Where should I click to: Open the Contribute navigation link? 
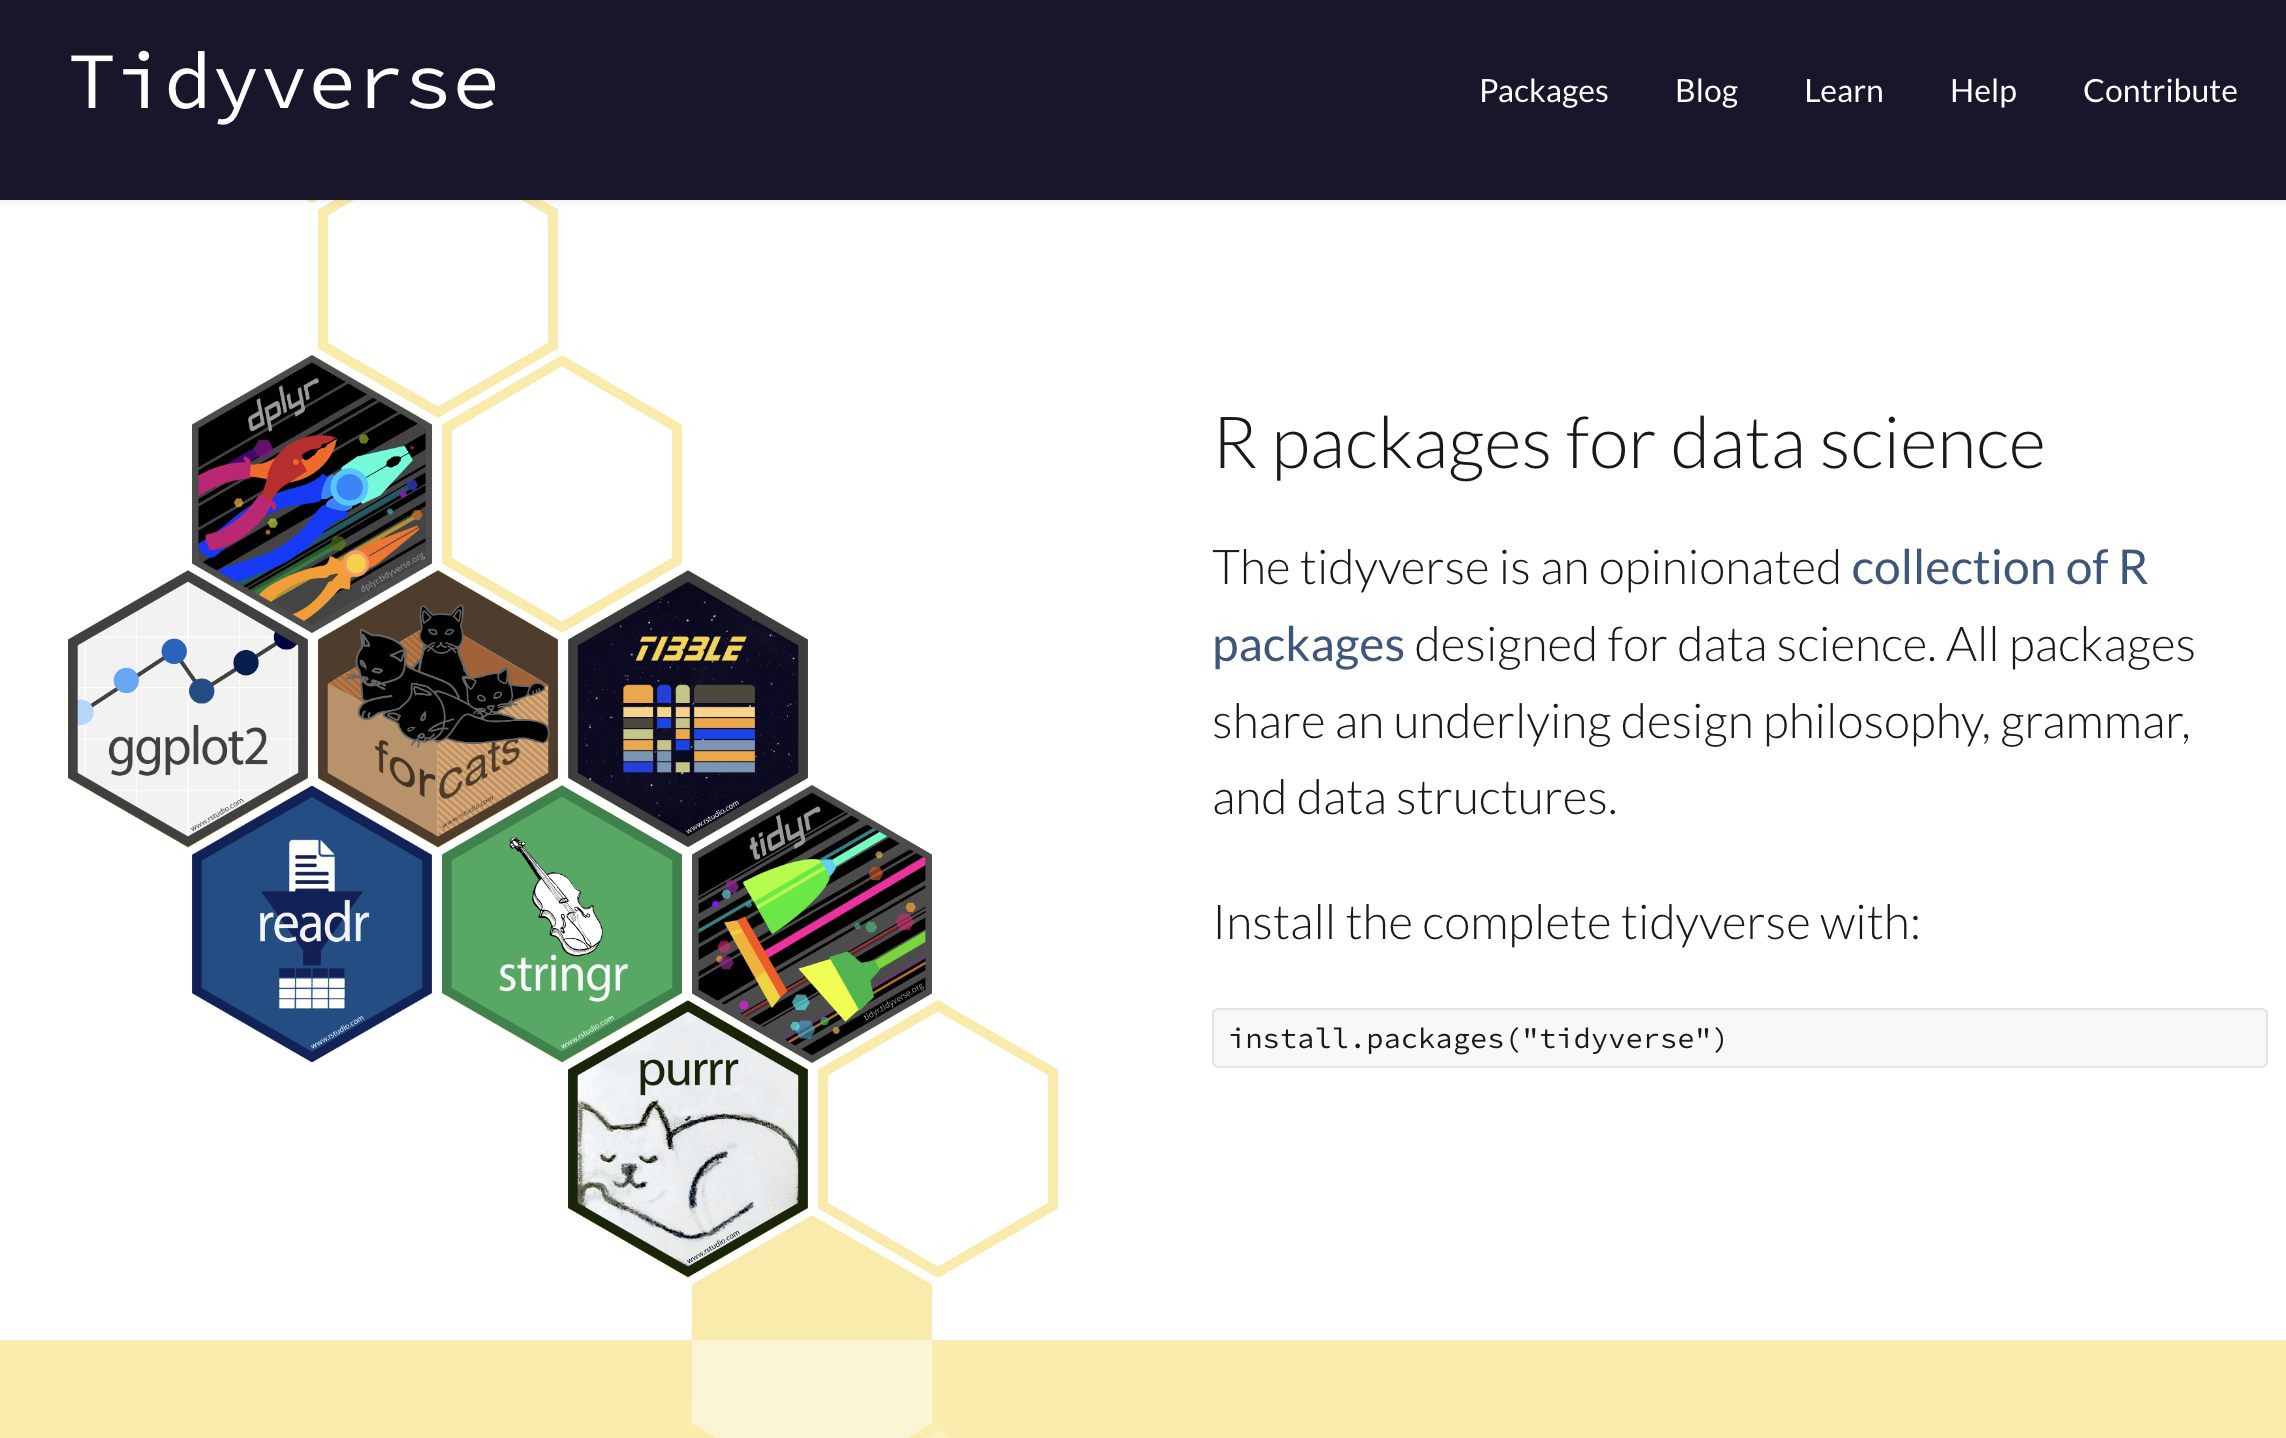(2159, 91)
